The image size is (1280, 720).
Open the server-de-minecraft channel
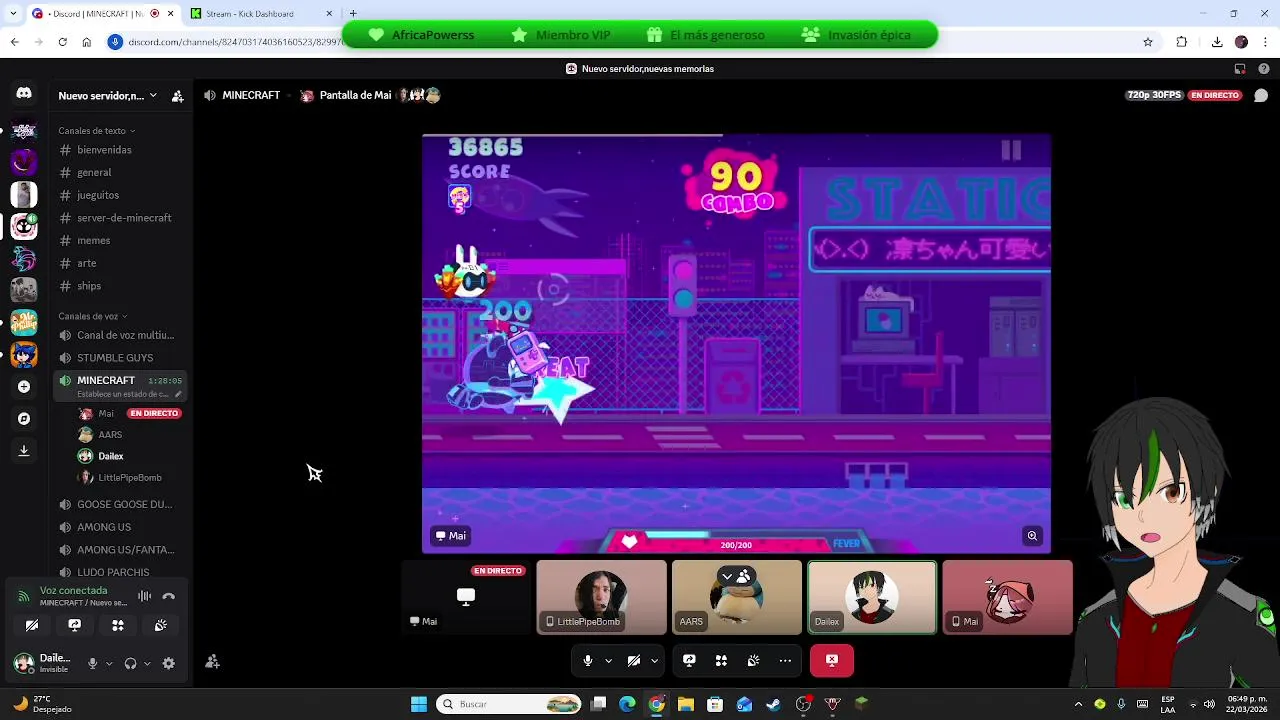pos(124,218)
